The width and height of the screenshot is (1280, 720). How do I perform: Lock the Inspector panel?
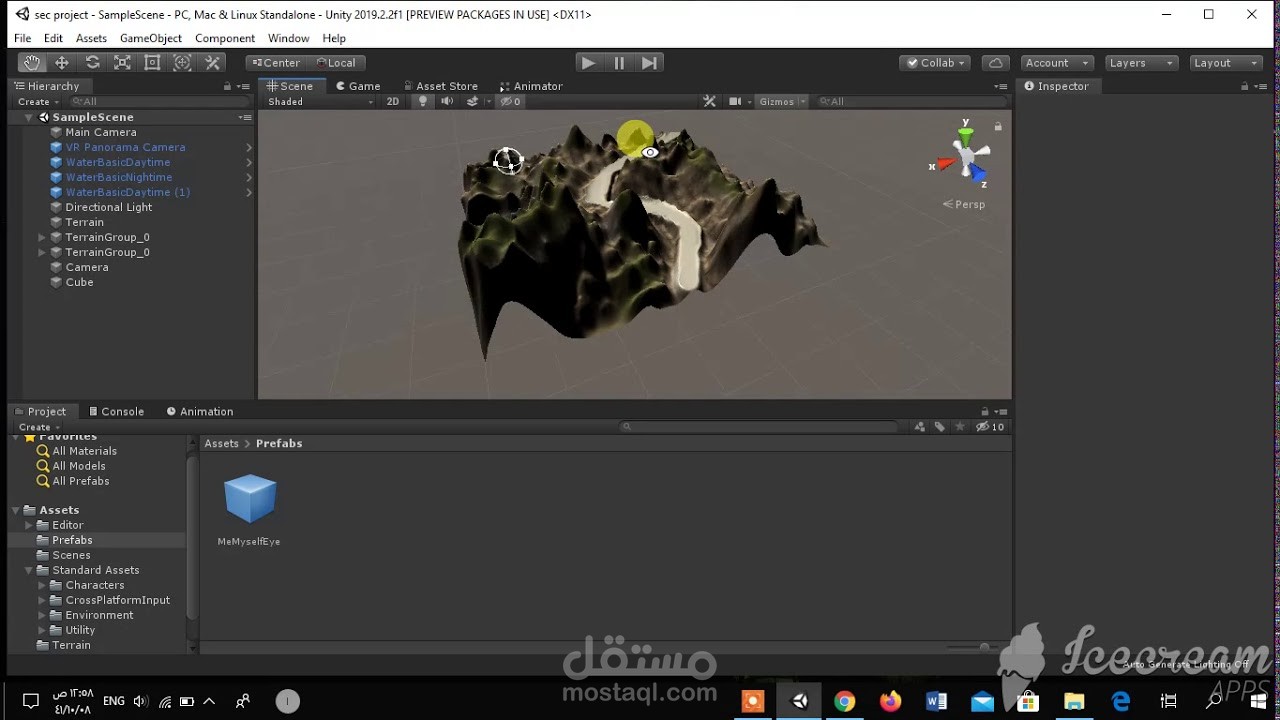1244,86
